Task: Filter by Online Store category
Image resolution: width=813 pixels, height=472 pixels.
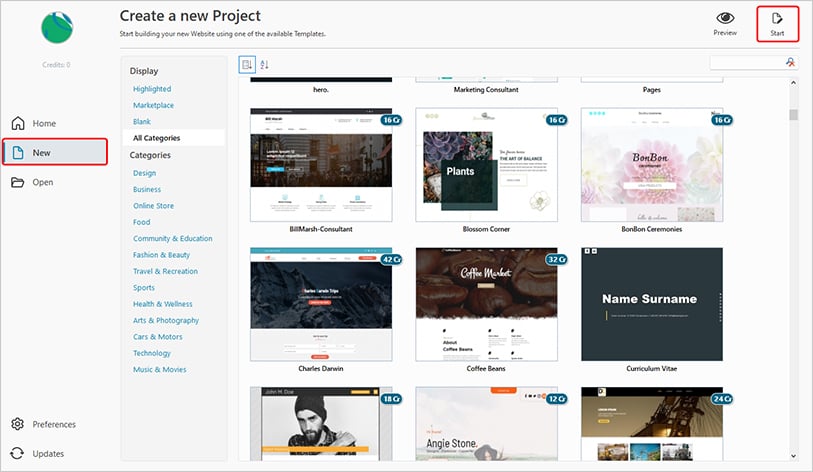Action: 153,205
